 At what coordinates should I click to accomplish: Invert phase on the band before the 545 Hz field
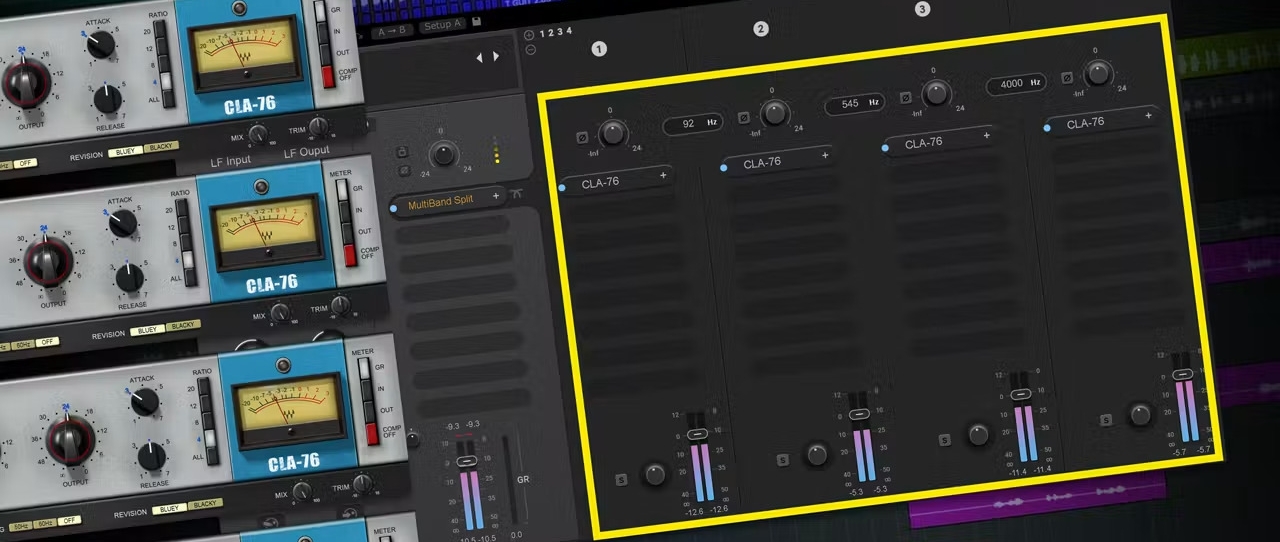pos(743,118)
